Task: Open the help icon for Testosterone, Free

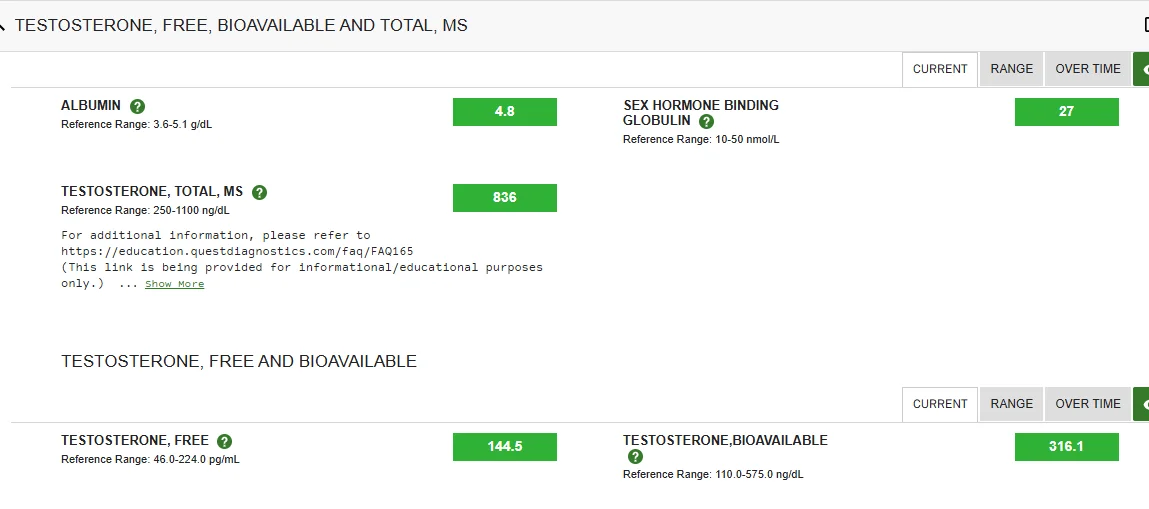Action: (x=225, y=441)
